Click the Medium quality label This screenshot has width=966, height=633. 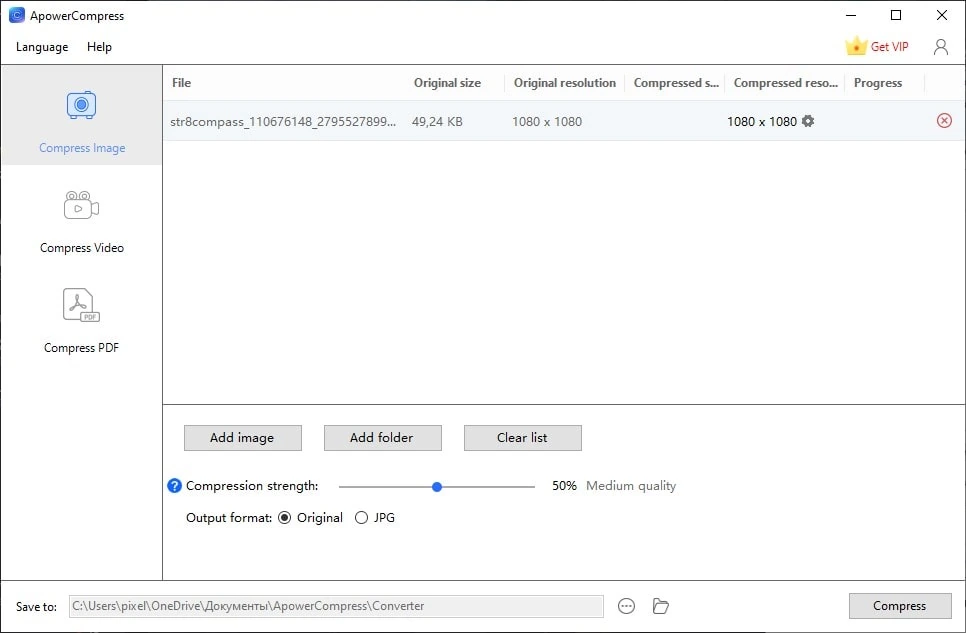coord(631,486)
